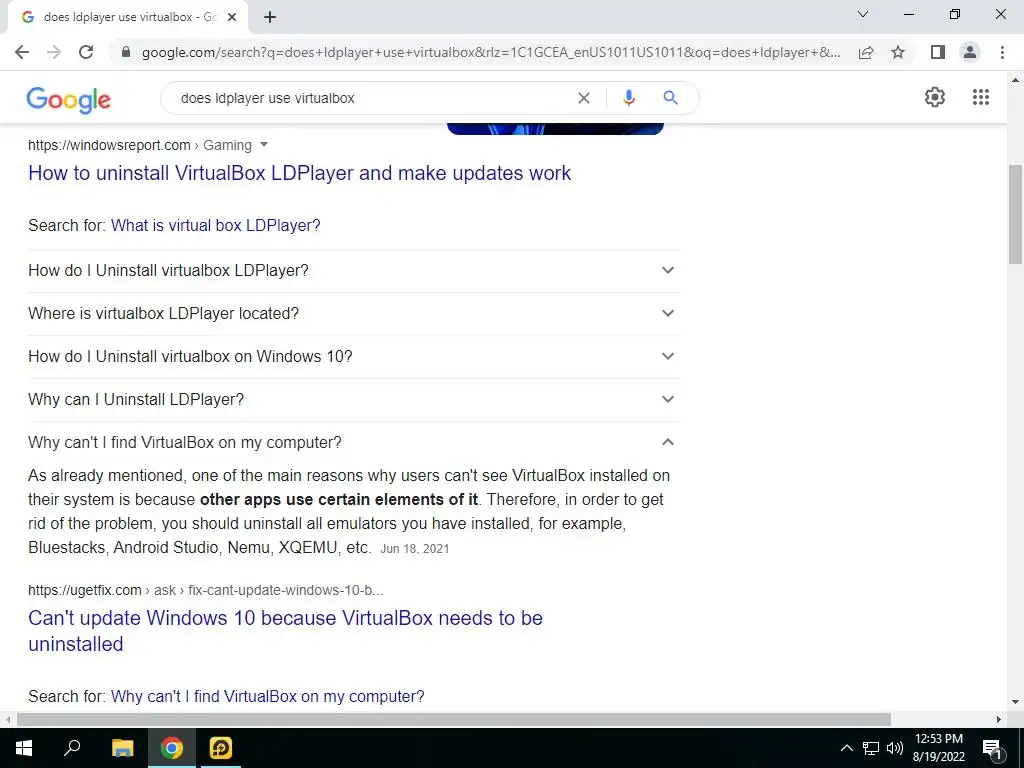Click the horizontal scrollbar thumb

pyautogui.click(x=454, y=719)
